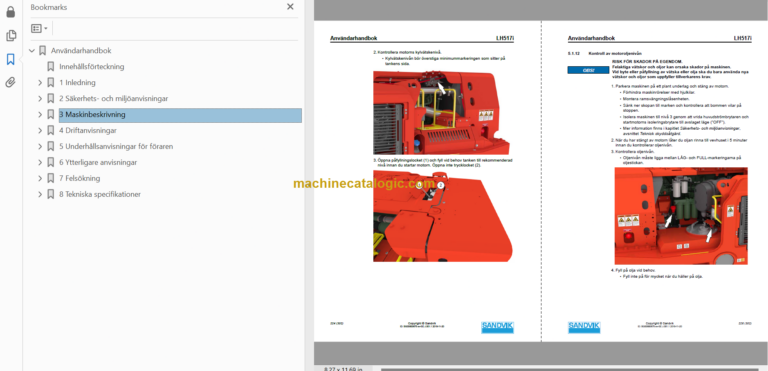Open the page thumbnails panel icon
Image resolution: width=768 pixels, height=371 pixels.
tap(10, 36)
